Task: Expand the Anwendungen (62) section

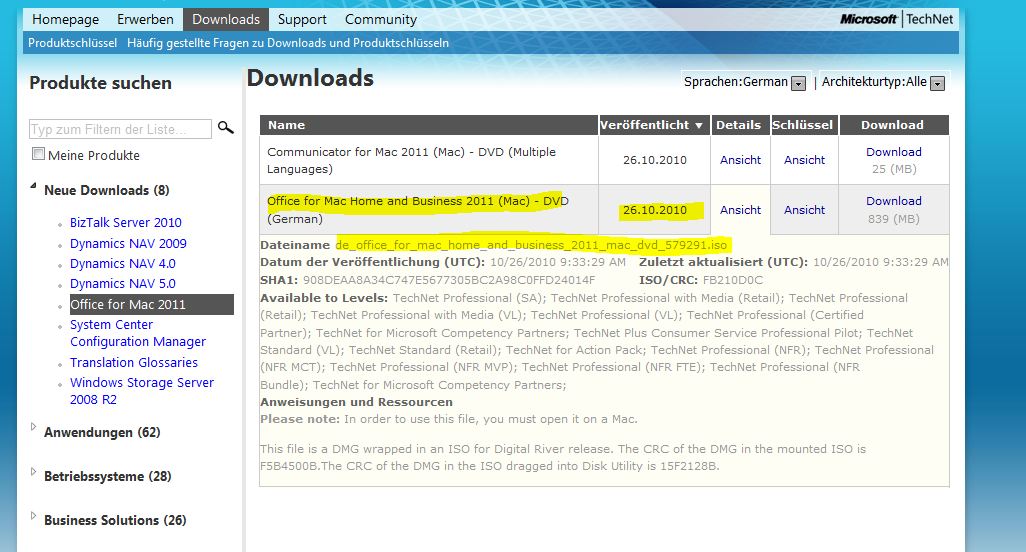Action: click(33, 426)
